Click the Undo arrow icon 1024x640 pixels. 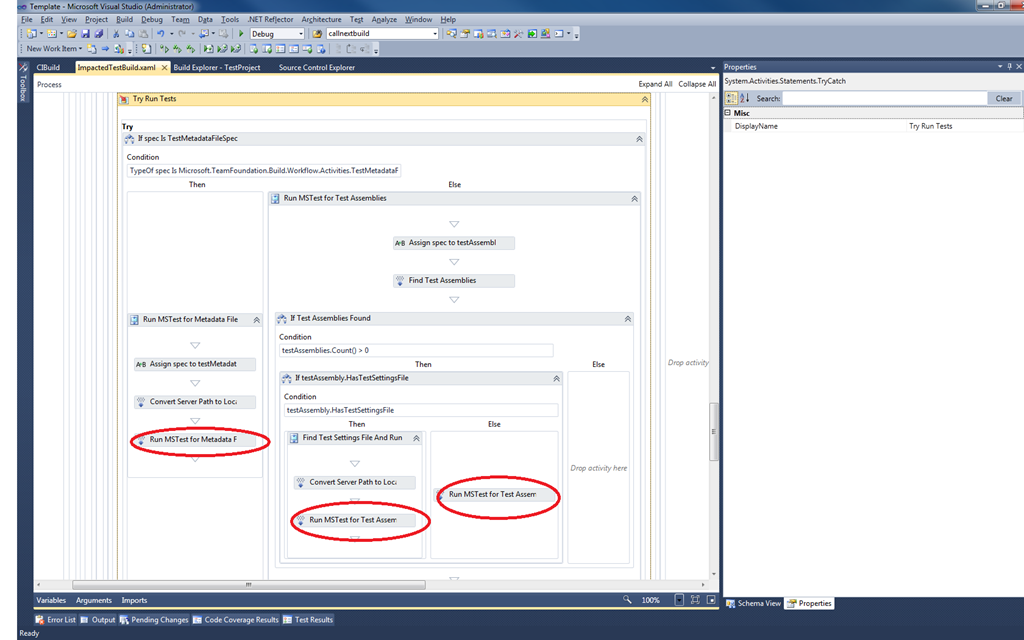tap(160, 33)
